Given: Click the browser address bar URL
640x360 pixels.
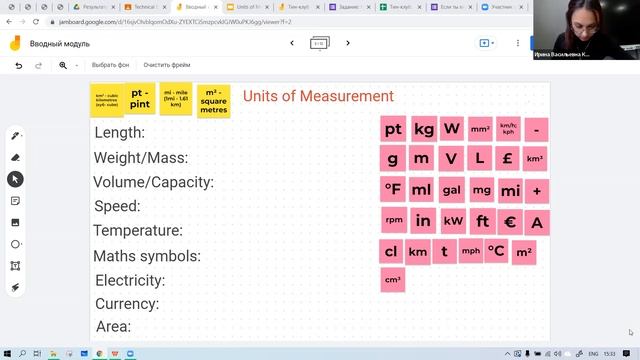Looking at the screenshot, I should pos(175,22).
